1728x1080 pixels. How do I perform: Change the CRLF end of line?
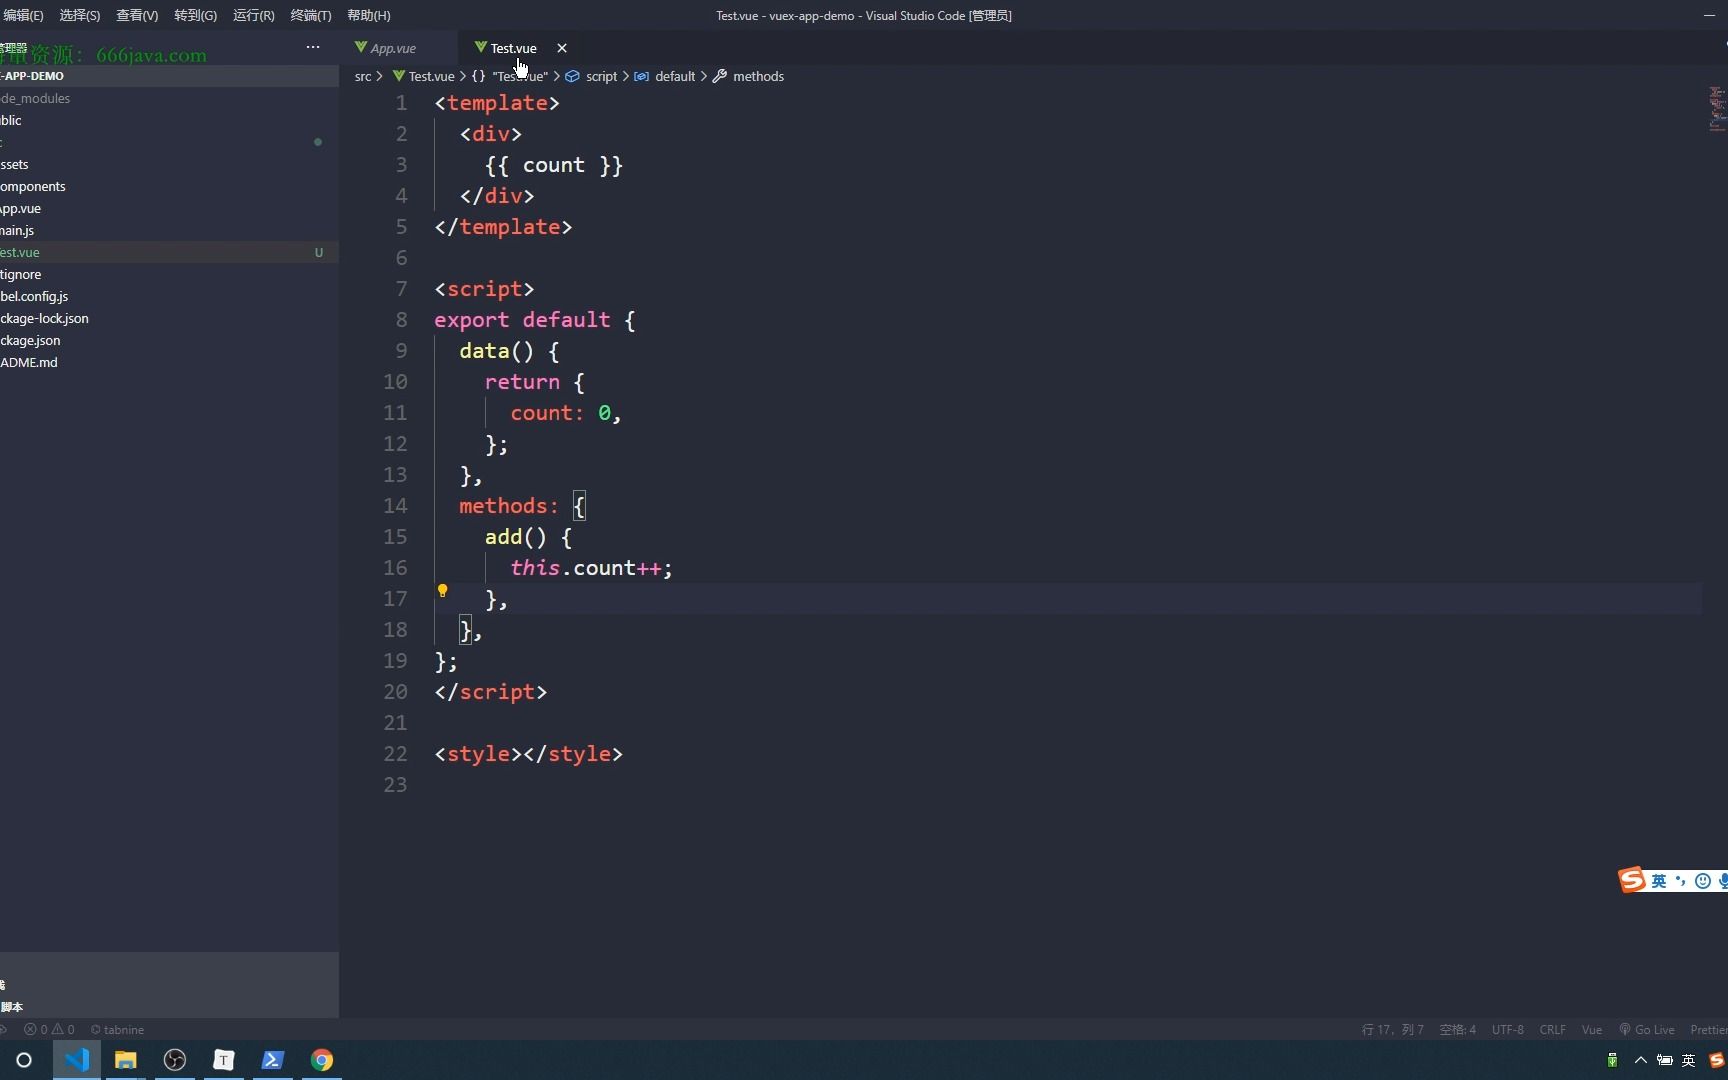click(x=1552, y=1029)
